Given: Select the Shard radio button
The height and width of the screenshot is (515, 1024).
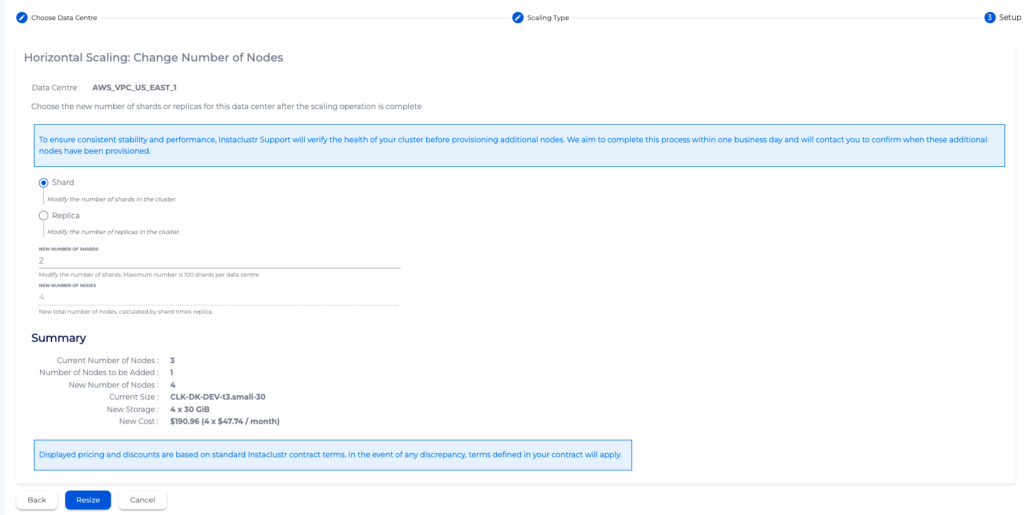Looking at the screenshot, I should 43,183.
